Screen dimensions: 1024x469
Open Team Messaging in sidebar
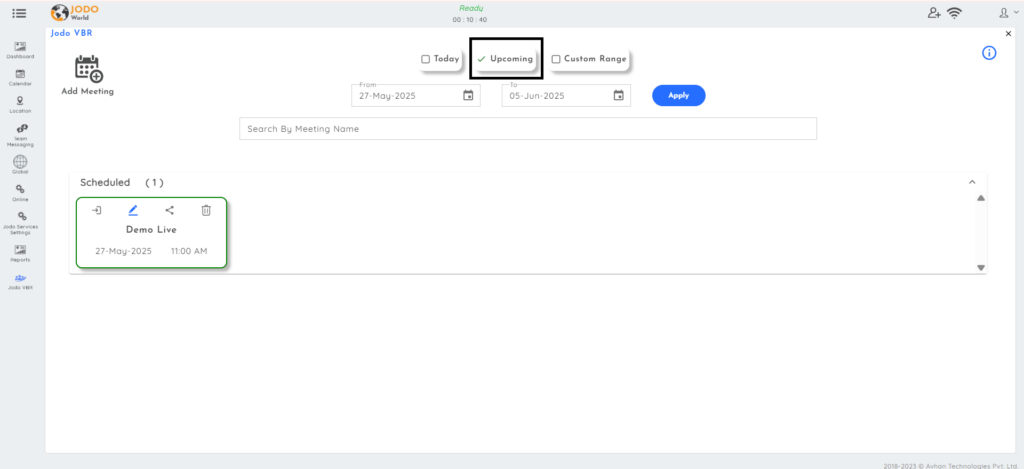[20, 135]
